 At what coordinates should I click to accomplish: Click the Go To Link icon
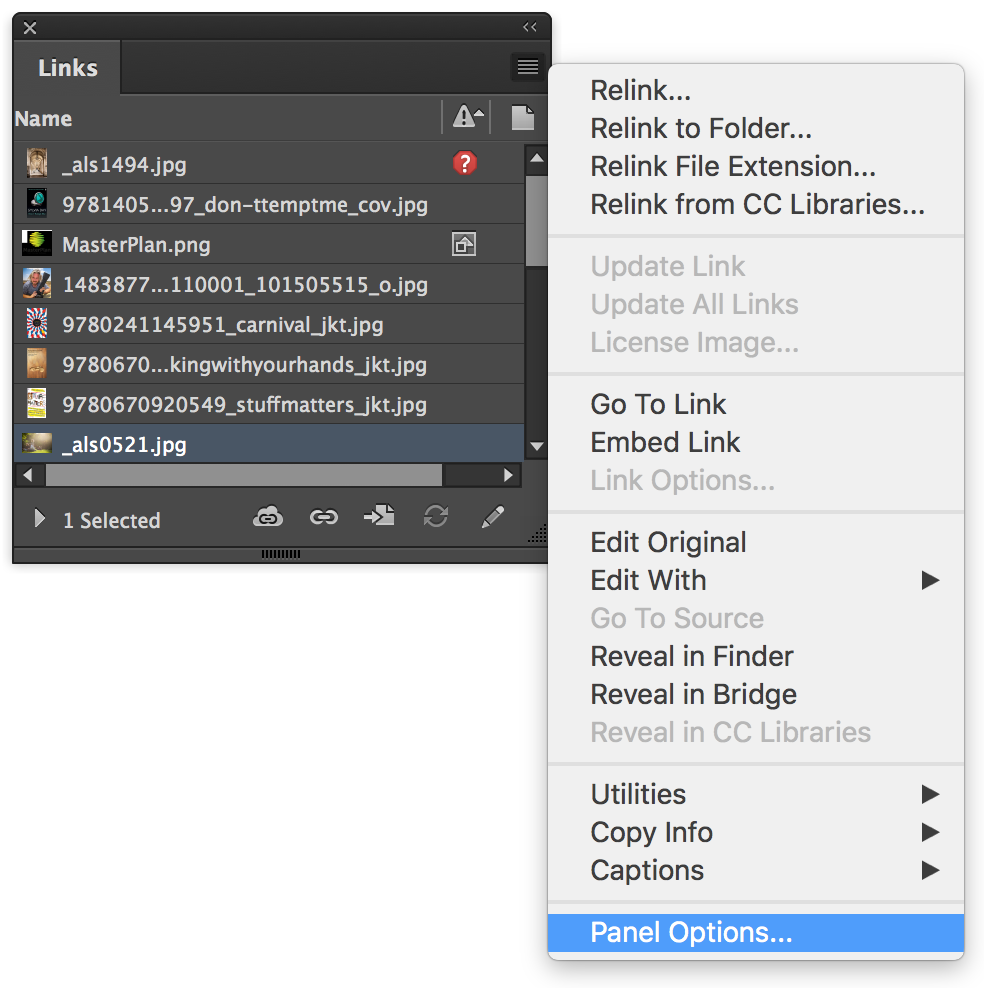pos(379,516)
